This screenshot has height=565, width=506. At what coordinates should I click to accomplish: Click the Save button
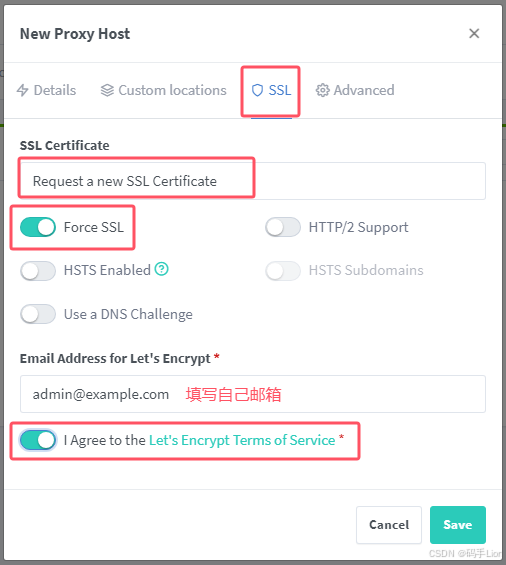tap(458, 525)
